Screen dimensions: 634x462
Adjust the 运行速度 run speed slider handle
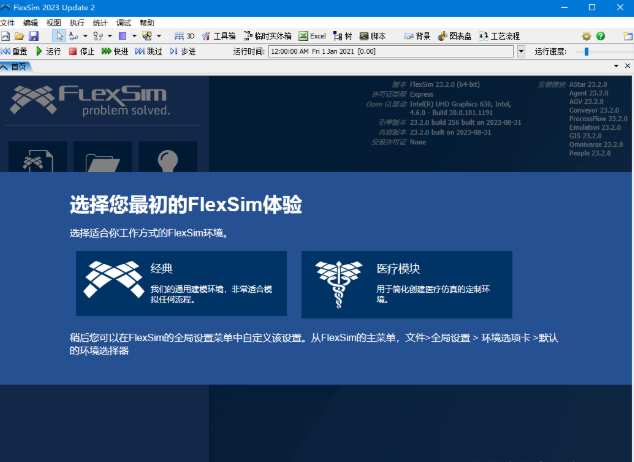click(586, 51)
